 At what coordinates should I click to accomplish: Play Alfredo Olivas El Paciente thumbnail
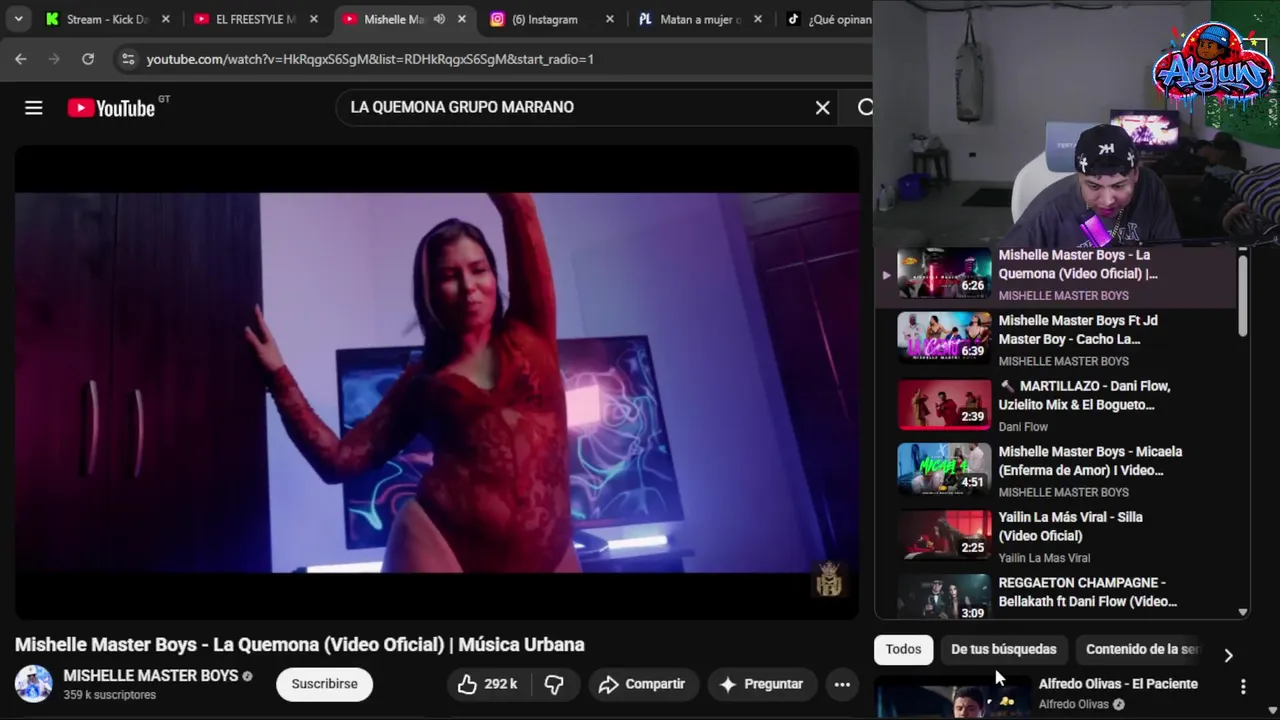point(950,699)
